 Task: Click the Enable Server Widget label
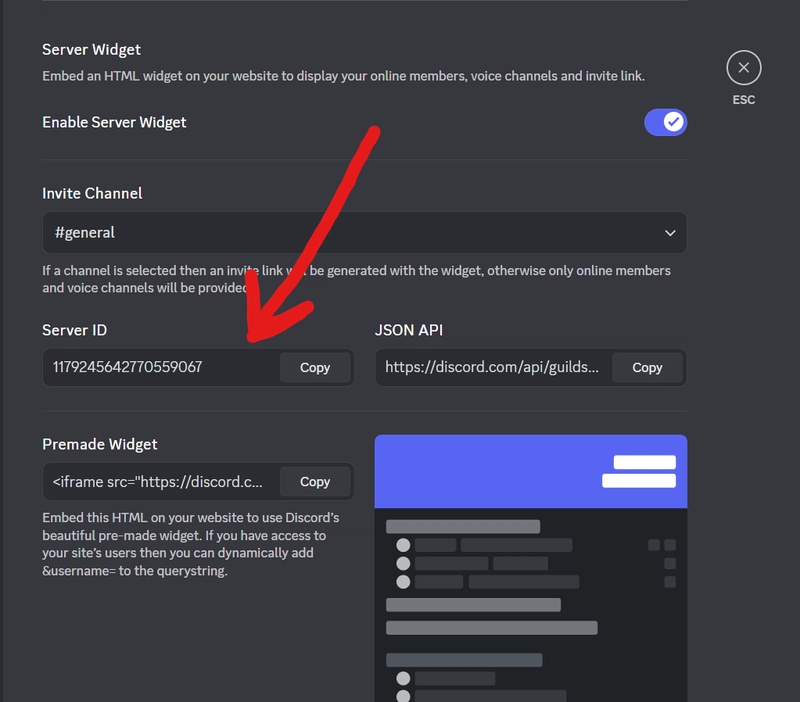(x=114, y=122)
